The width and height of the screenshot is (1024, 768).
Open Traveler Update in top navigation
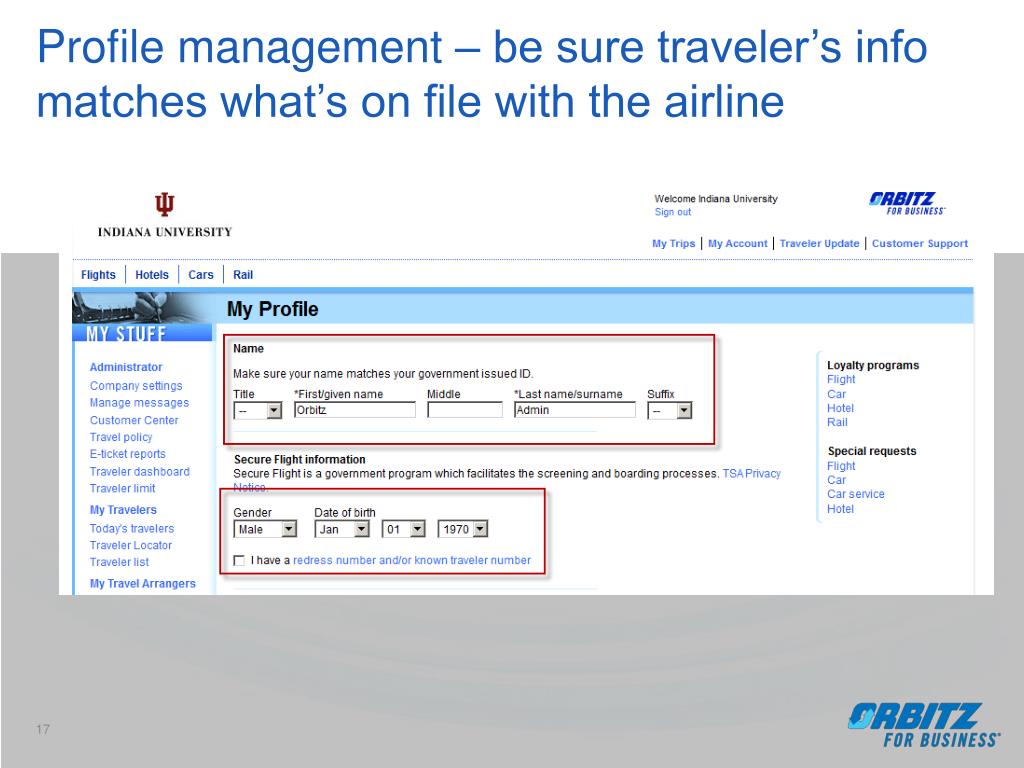click(x=819, y=244)
